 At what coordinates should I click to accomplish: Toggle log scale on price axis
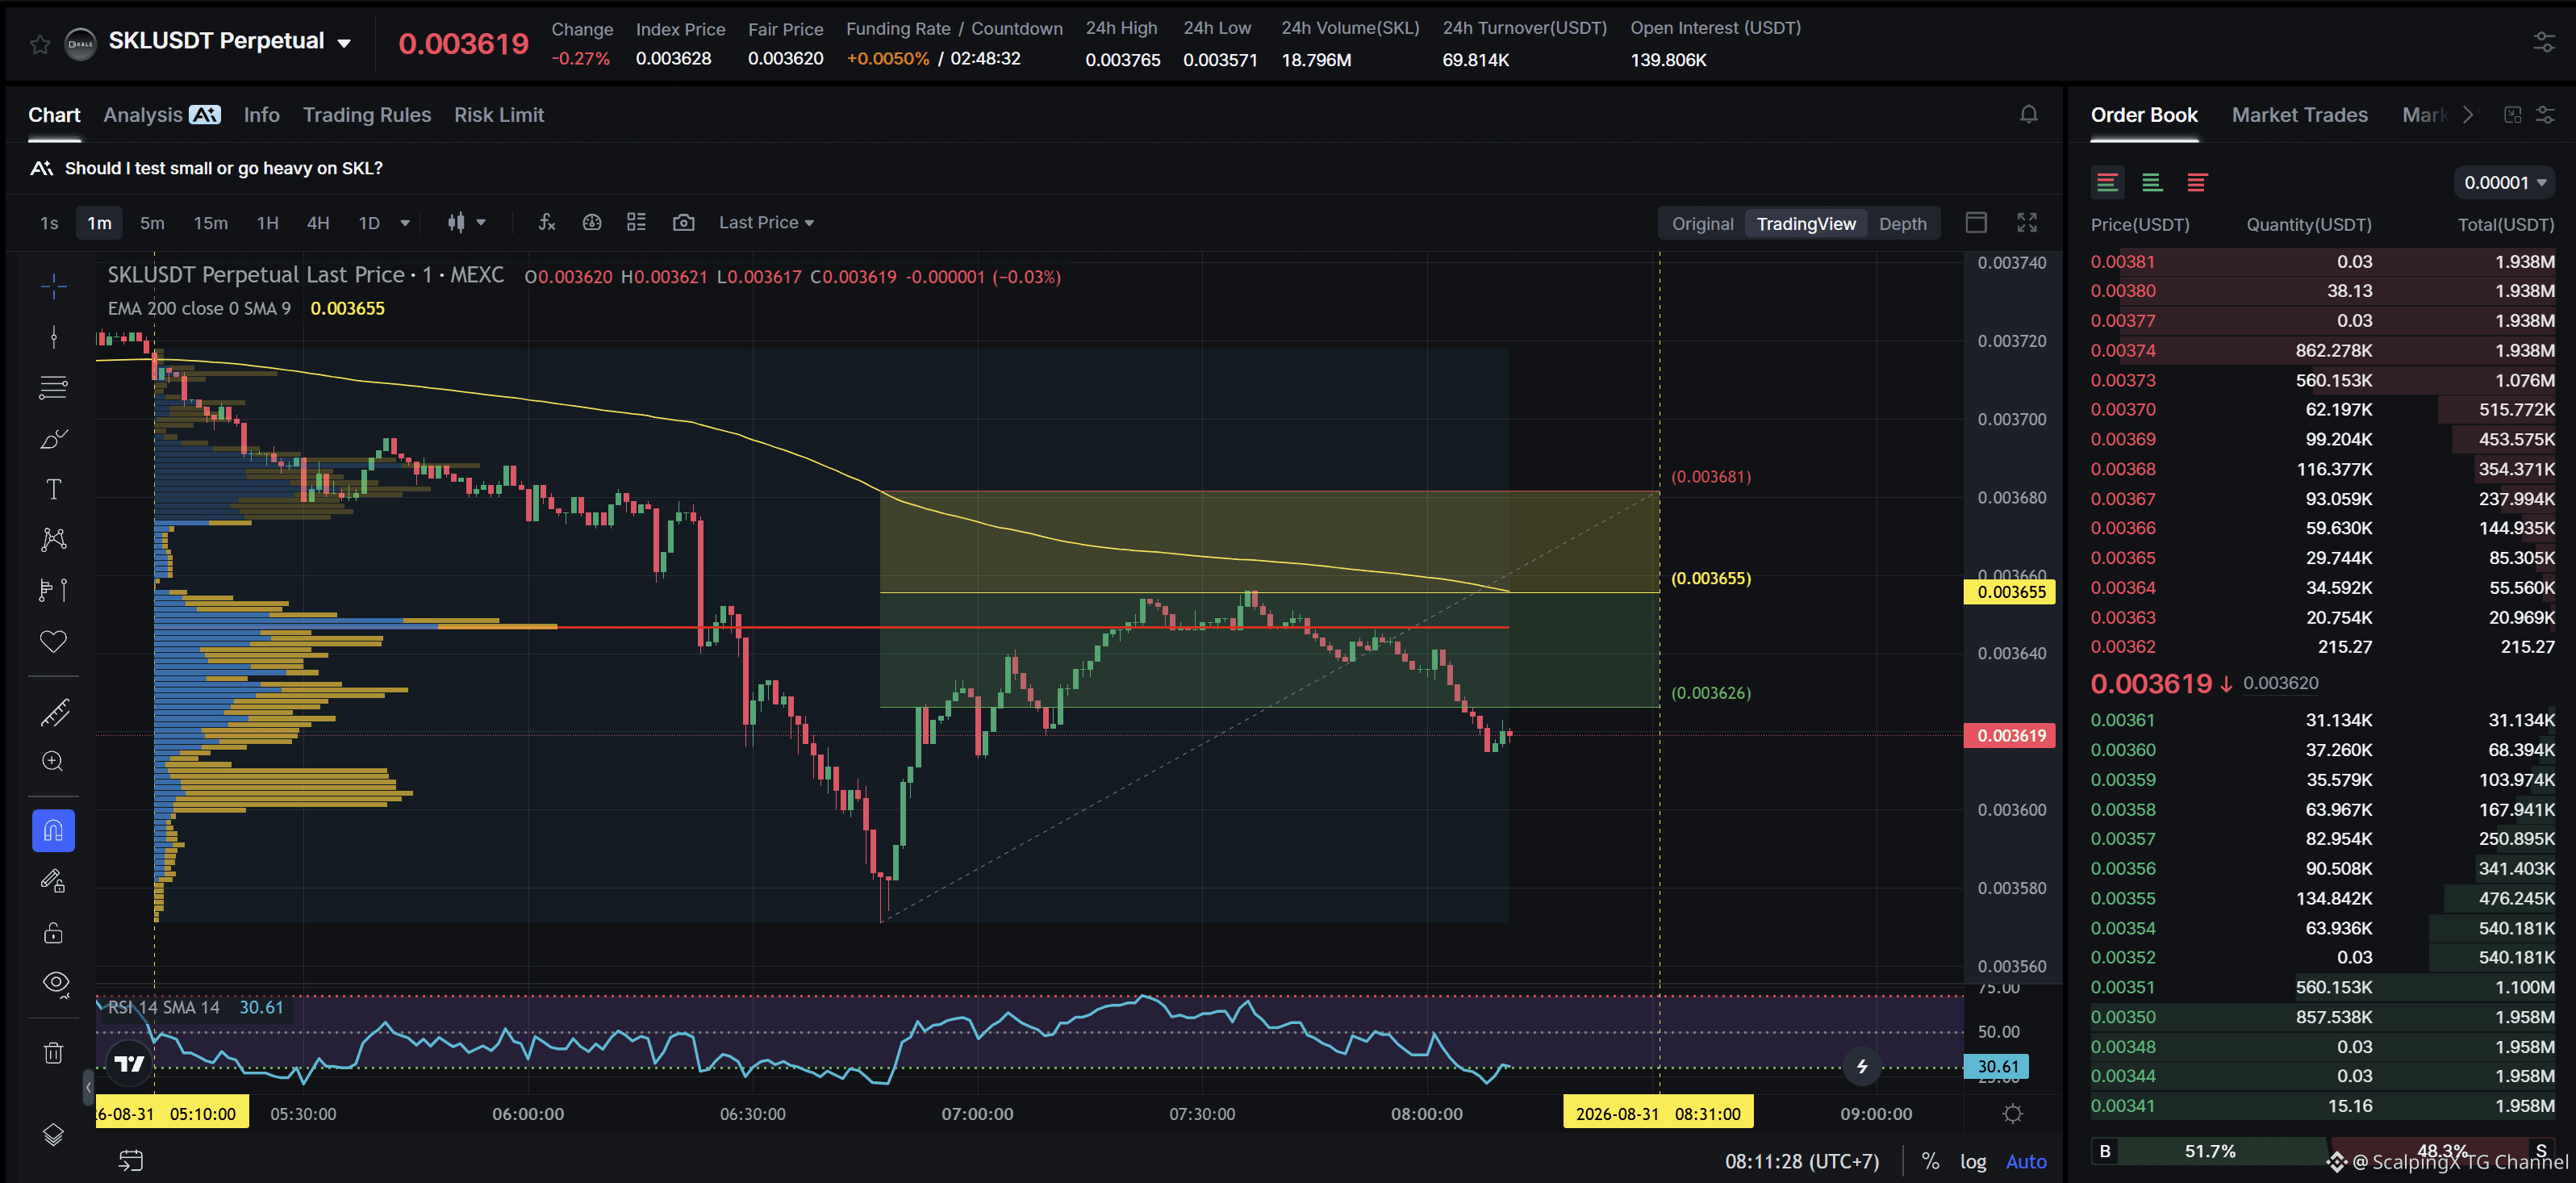coord(1972,1161)
